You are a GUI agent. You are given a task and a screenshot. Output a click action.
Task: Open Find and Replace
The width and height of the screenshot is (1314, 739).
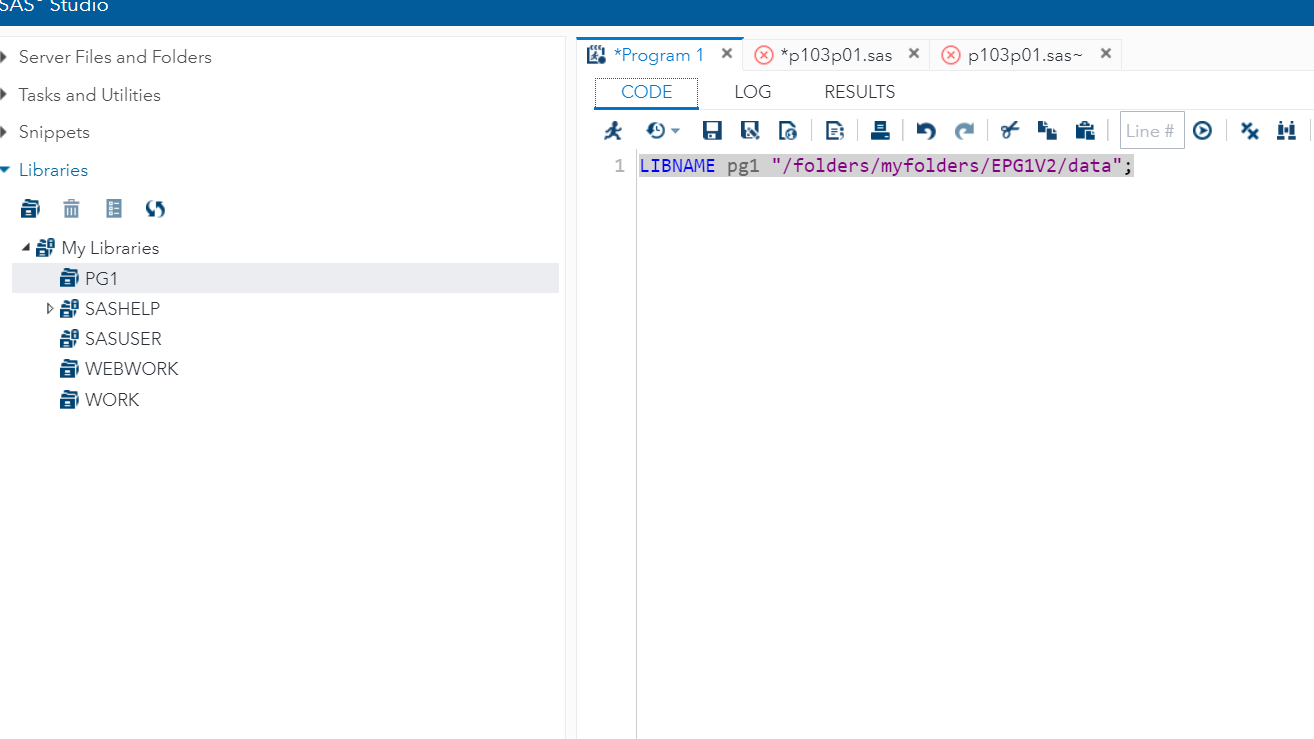1287,130
